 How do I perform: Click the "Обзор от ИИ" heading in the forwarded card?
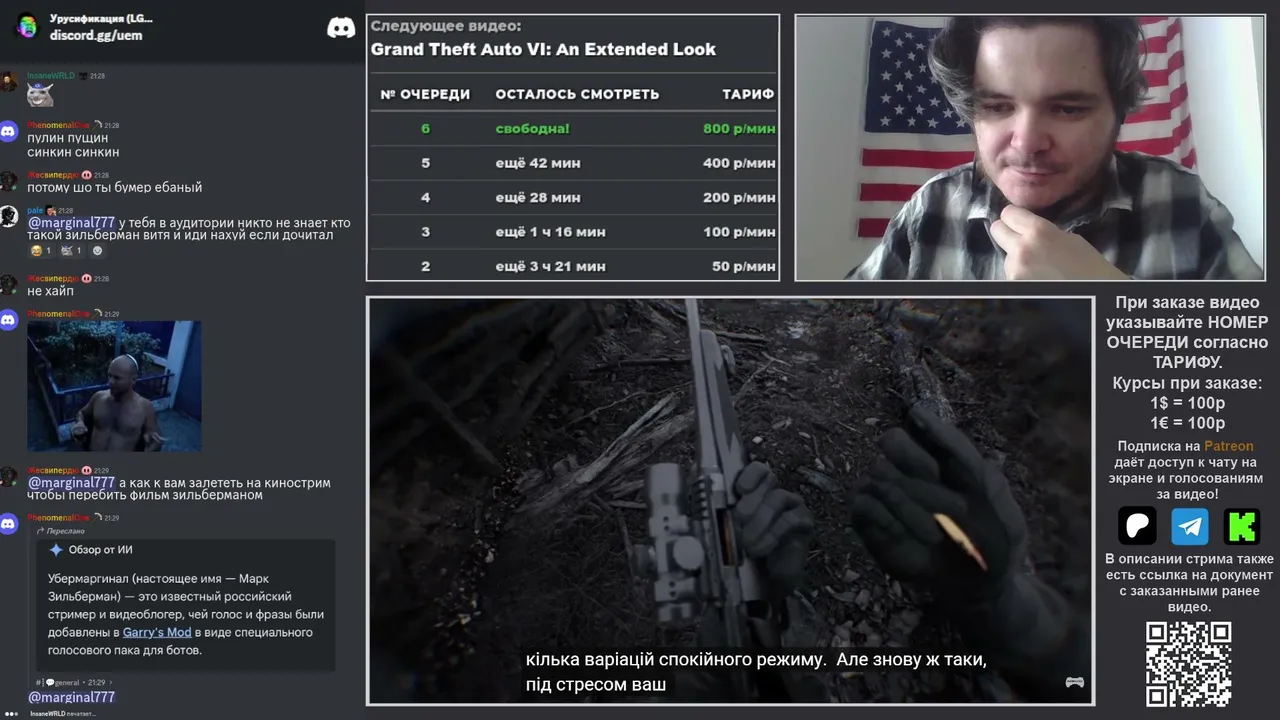click(100, 550)
